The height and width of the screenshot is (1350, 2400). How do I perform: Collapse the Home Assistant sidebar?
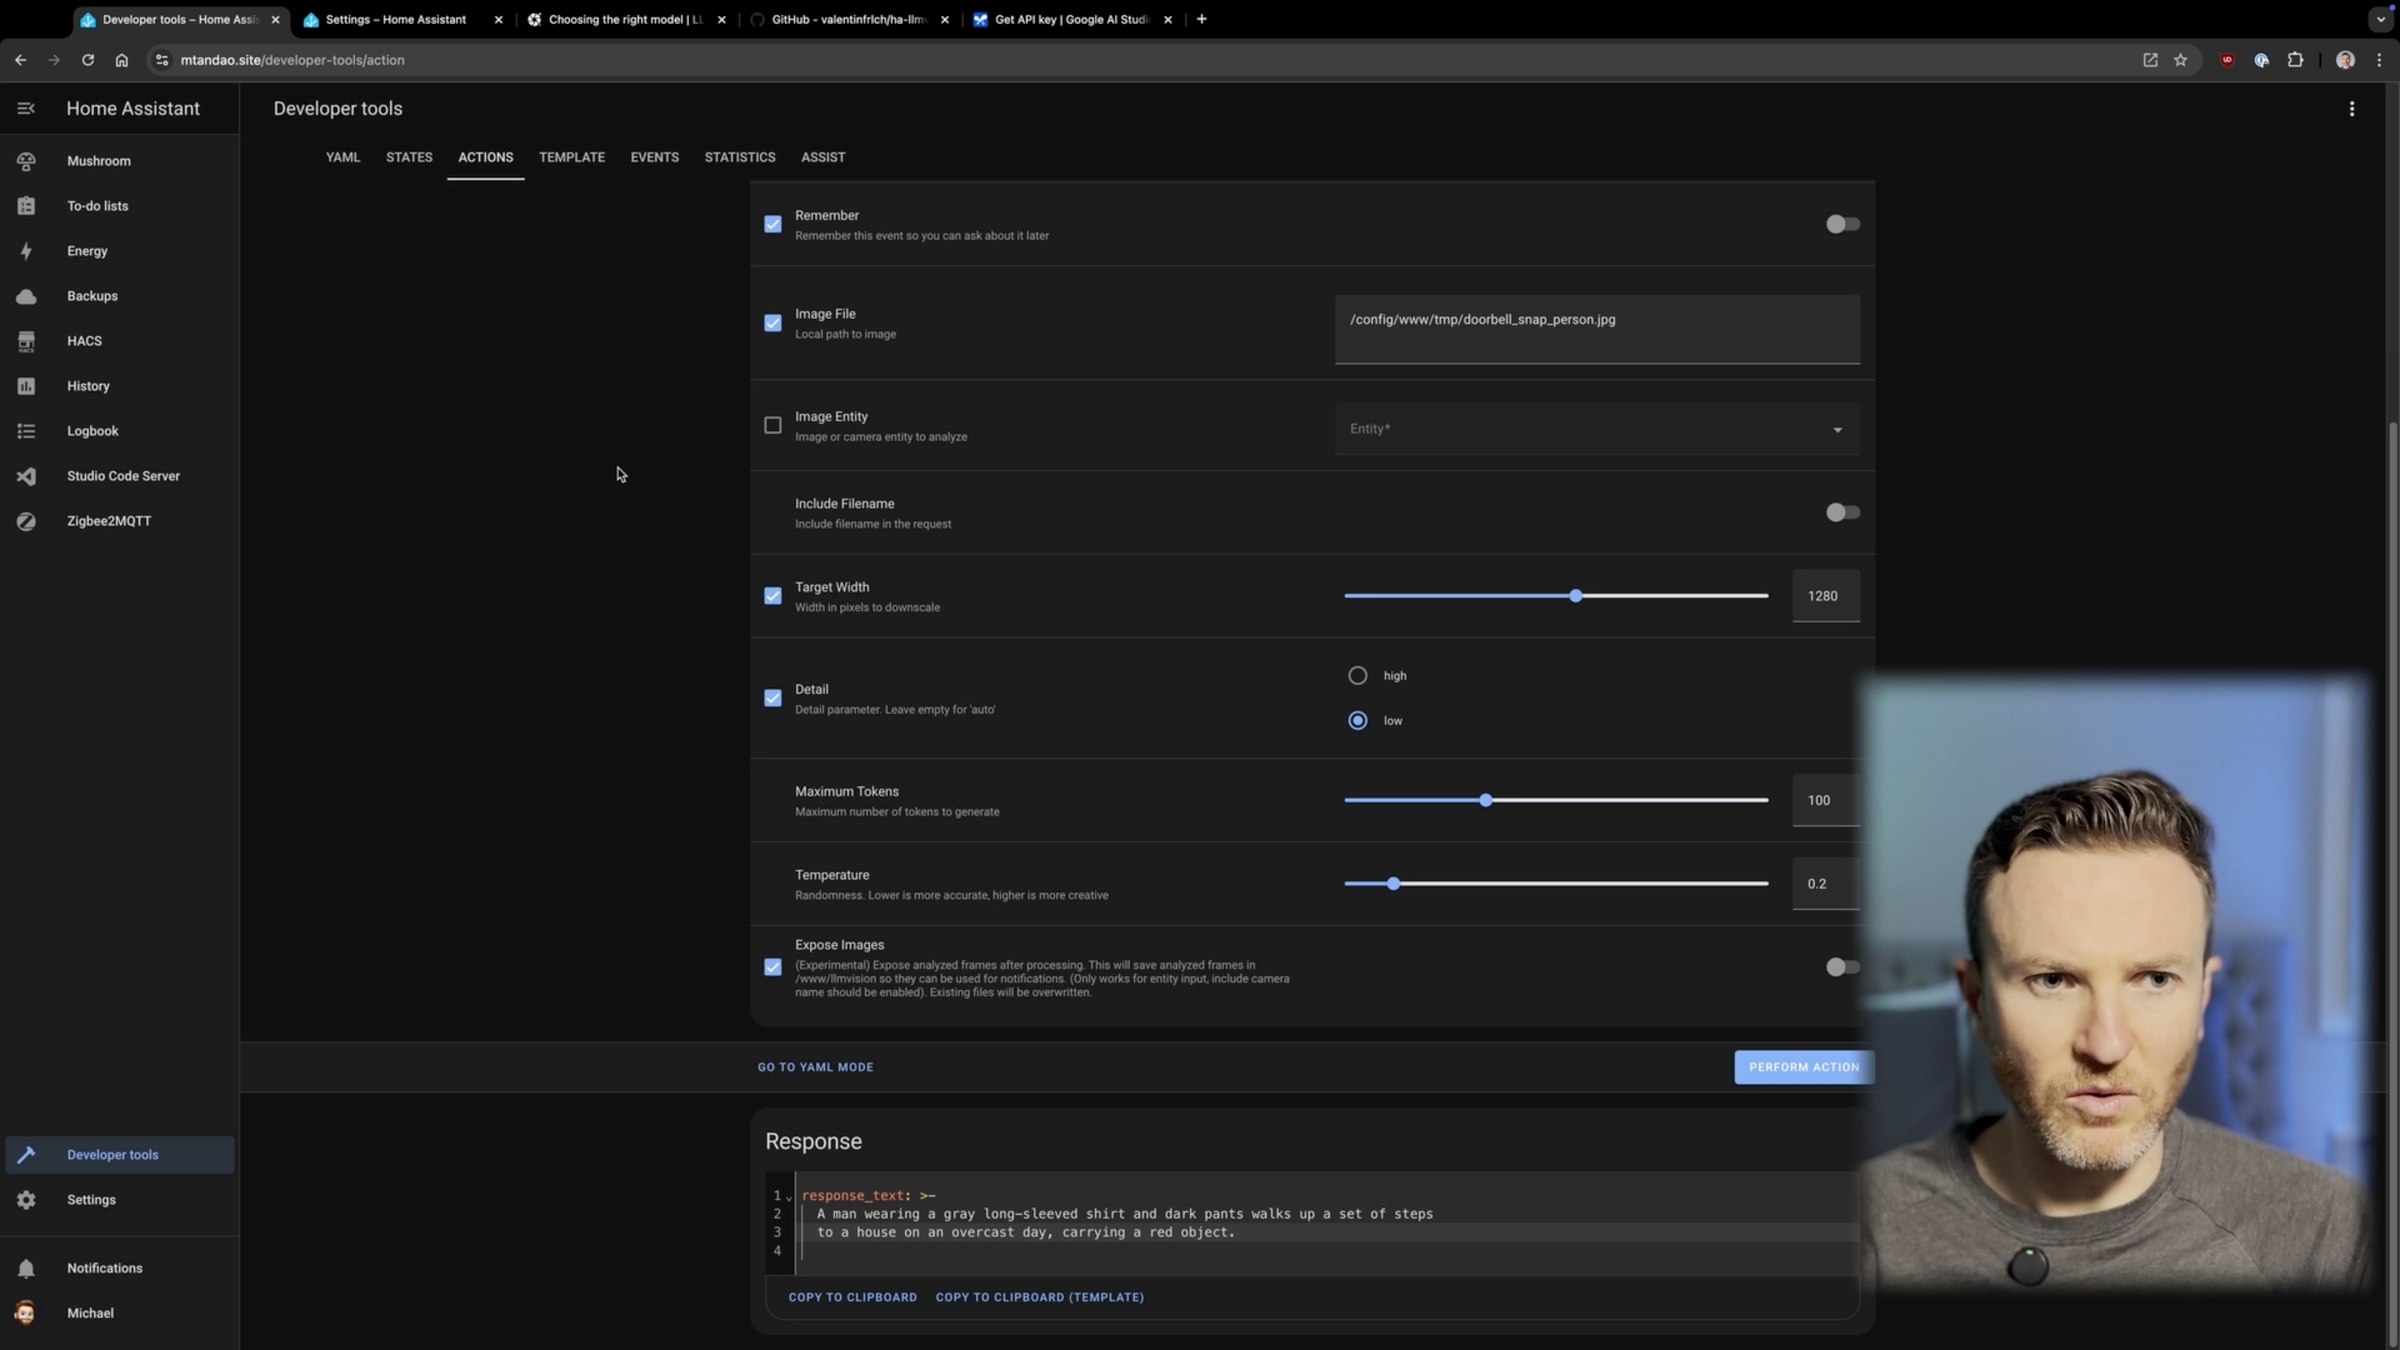pyautogui.click(x=26, y=108)
